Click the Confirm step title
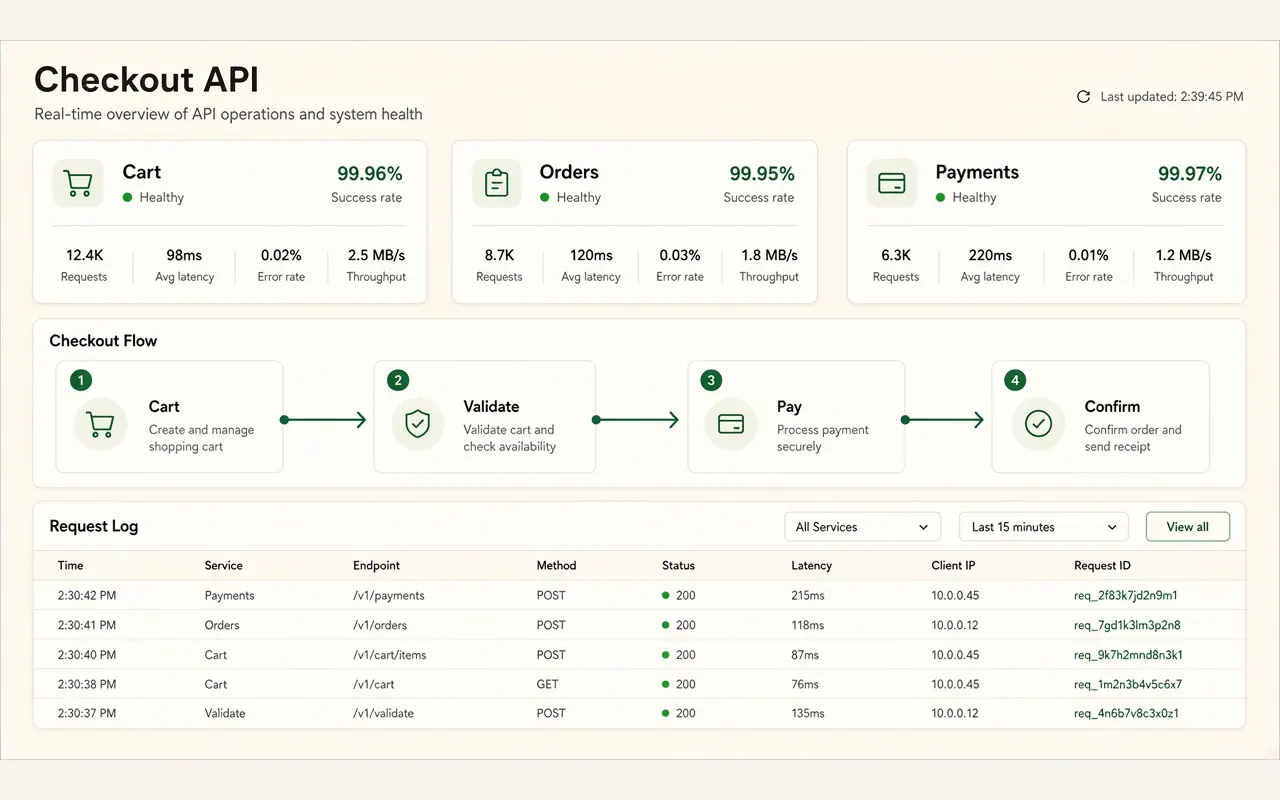Screen dimensions: 1280x800 point(1112,407)
